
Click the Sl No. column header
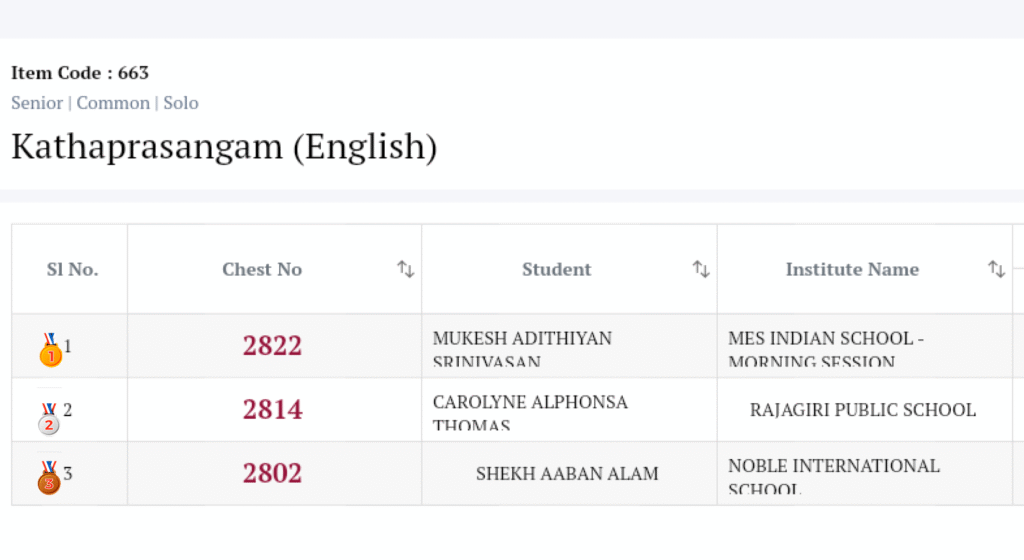point(72,269)
